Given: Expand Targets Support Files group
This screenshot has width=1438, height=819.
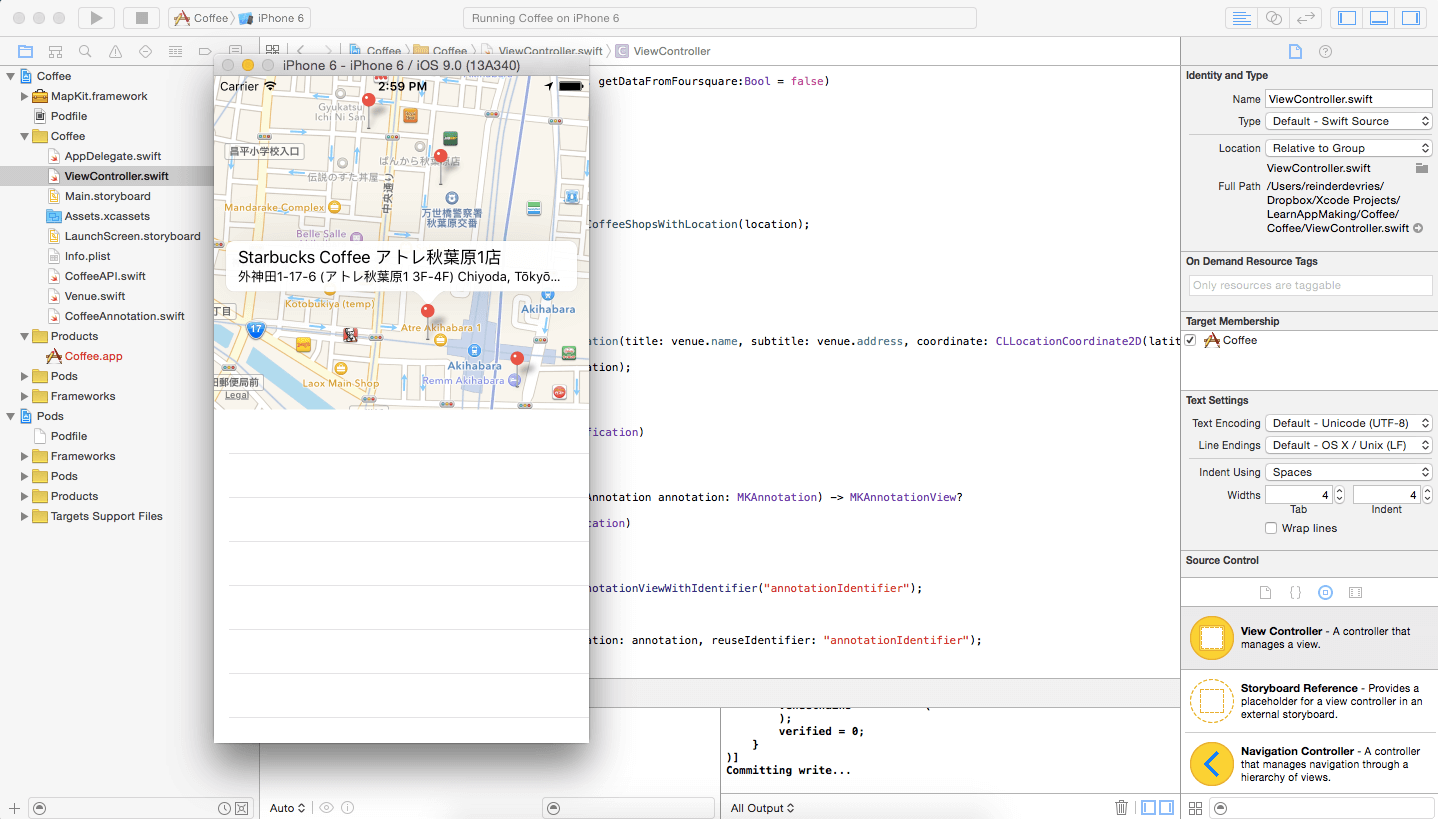Looking at the screenshot, I should coord(25,516).
